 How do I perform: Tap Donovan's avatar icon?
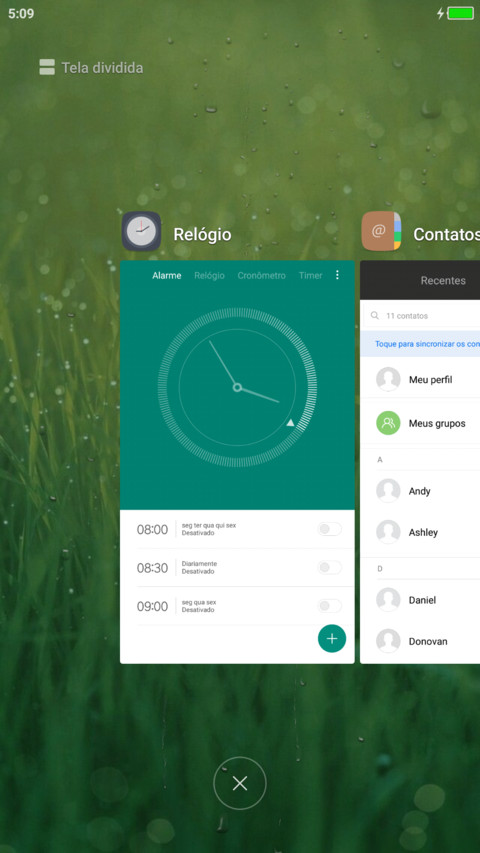pos(388,641)
